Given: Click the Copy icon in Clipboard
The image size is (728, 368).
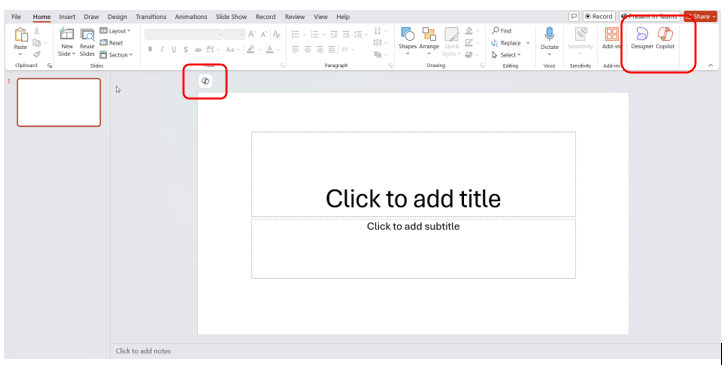Looking at the screenshot, I should click(37, 43).
